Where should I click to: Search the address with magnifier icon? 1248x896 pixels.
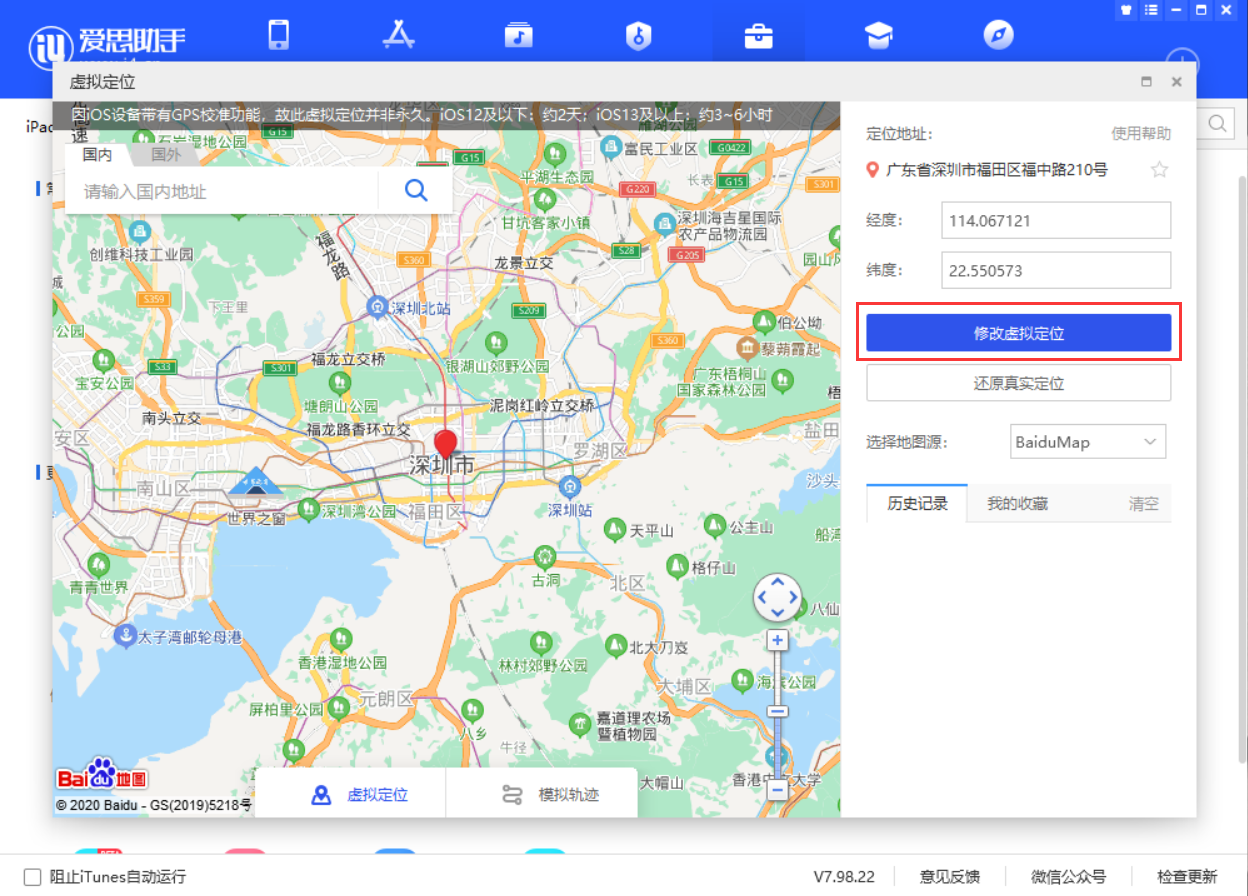pyautogui.click(x=416, y=190)
